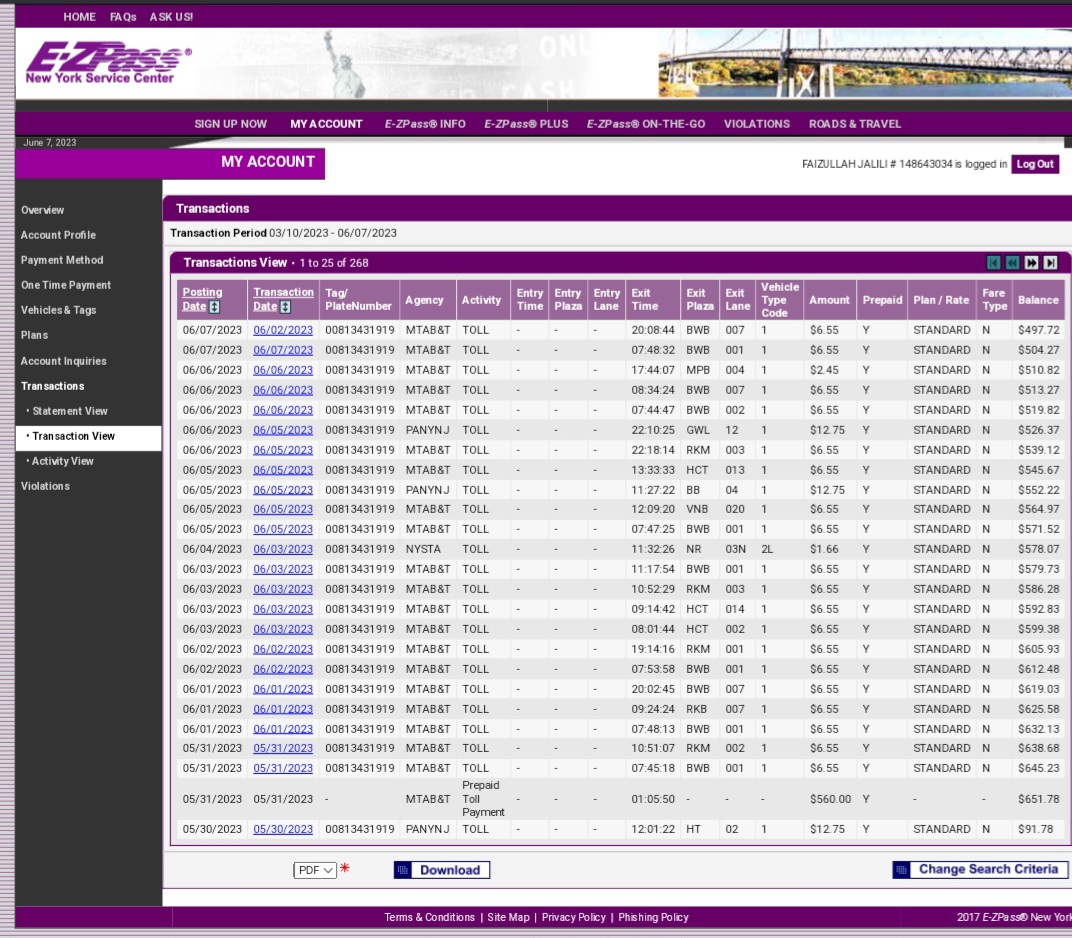Open Plans in the sidebar

click(x=34, y=335)
